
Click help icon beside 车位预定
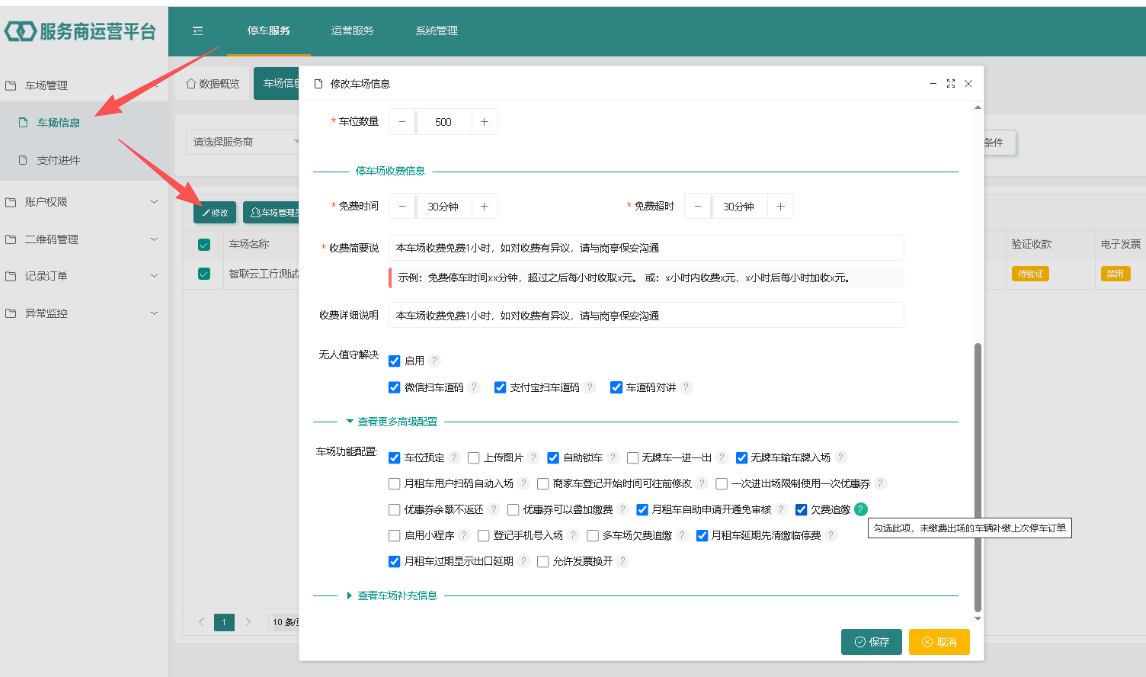tap(454, 458)
